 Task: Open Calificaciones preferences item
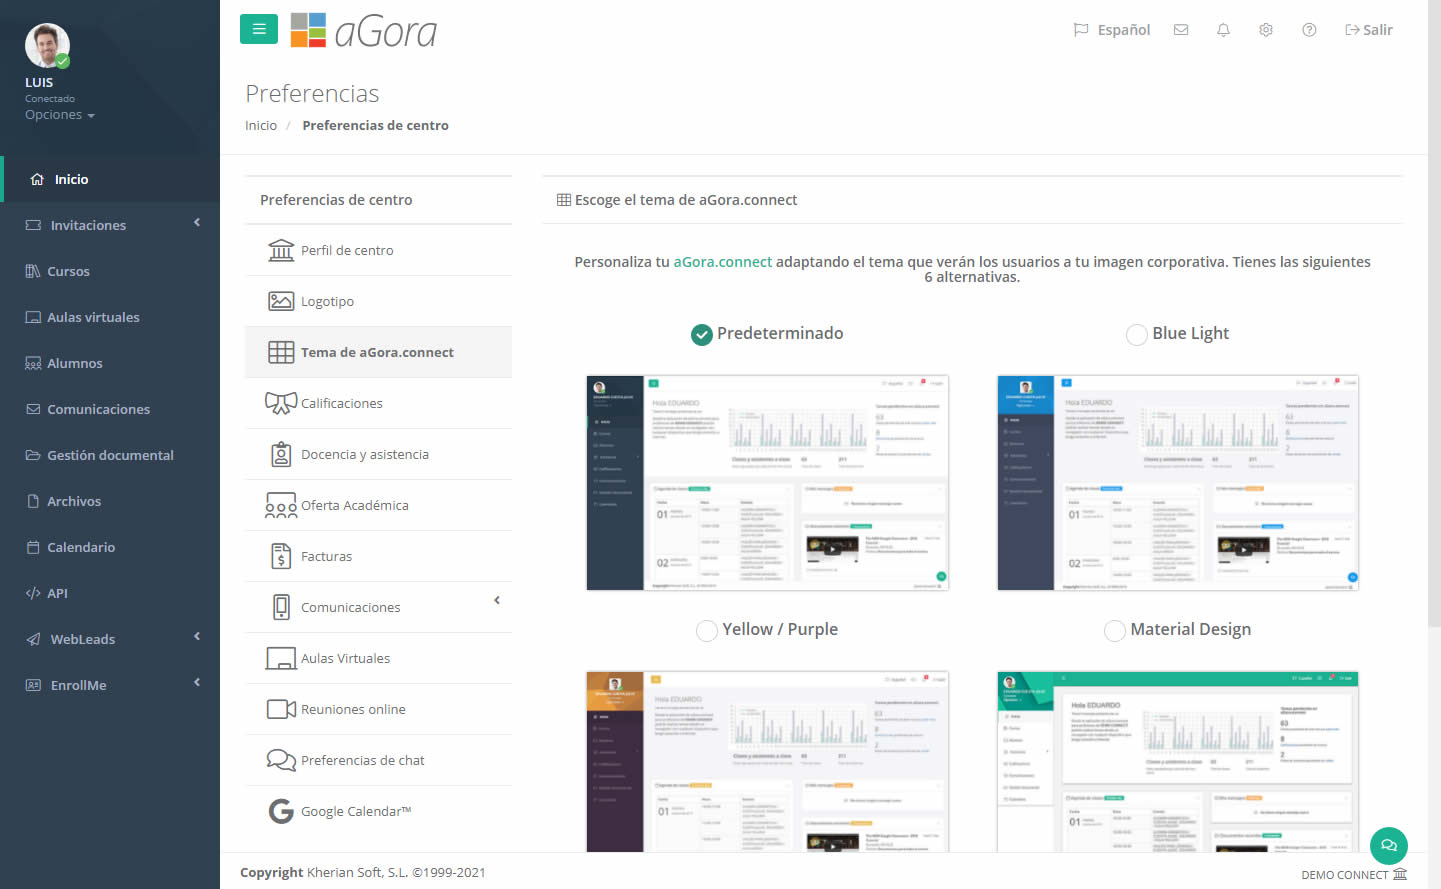pos(378,403)
